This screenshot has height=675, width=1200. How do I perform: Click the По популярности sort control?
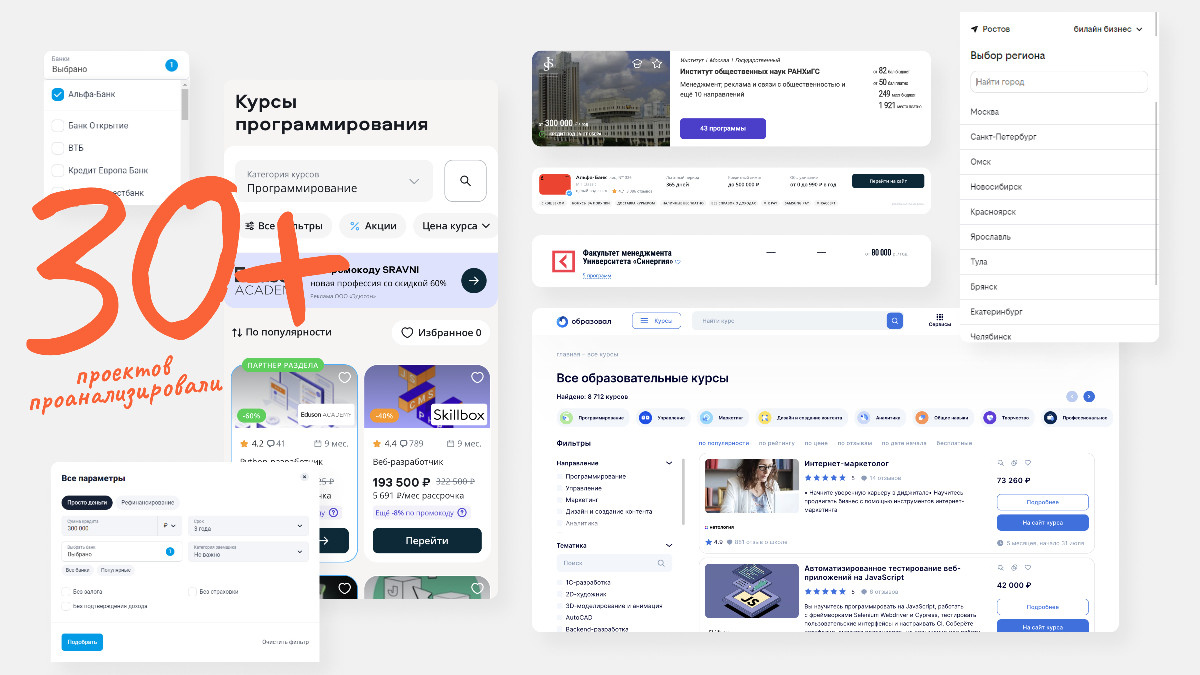[x=281, y=332]
